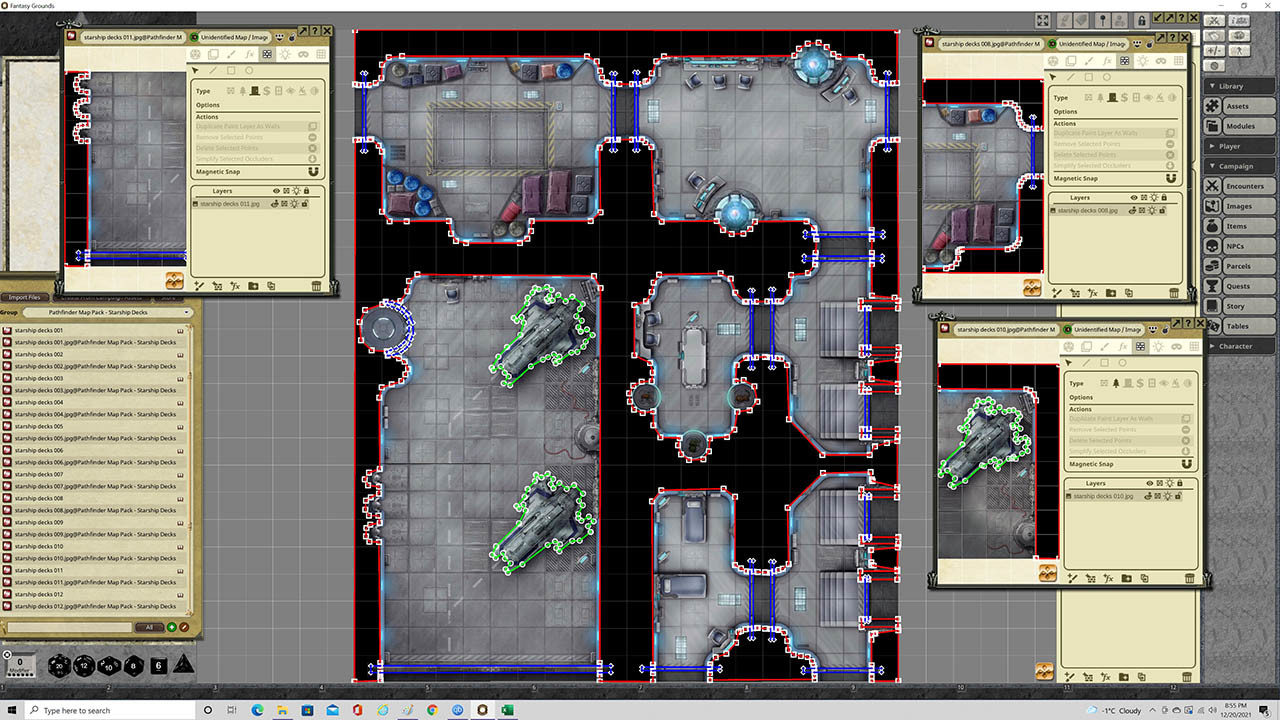Toggle visibility of the starship decks 011.jpg layer

pos(276,204)
